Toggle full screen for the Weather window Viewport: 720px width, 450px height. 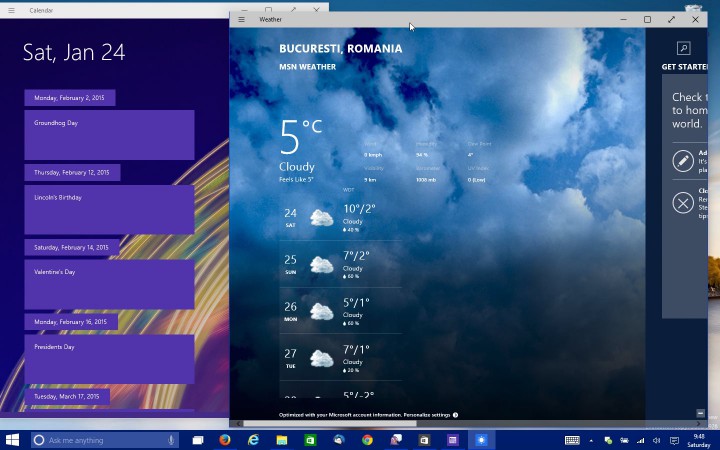coord(671,19)
